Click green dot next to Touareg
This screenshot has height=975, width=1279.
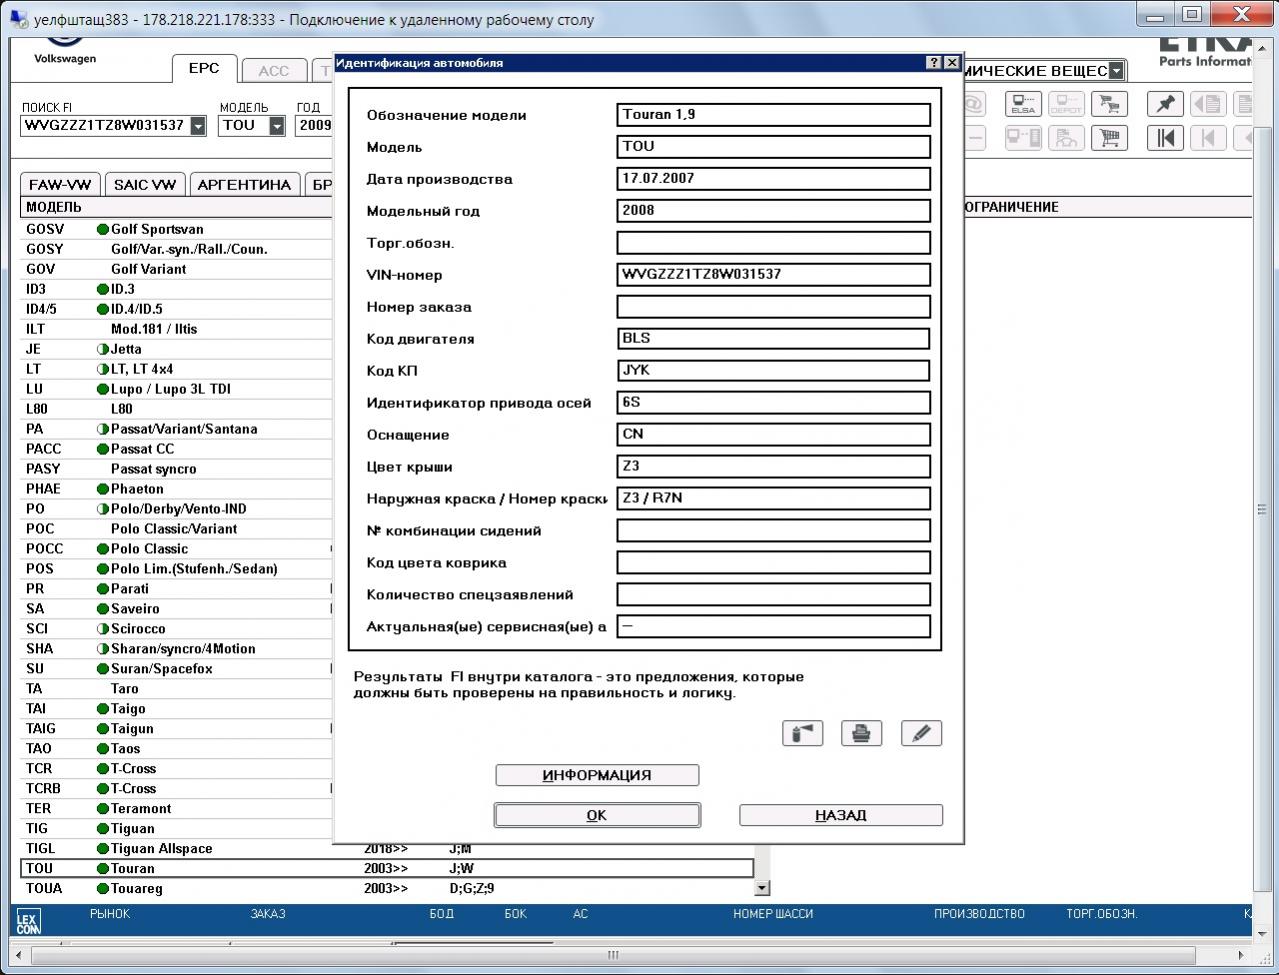[103, 888]
